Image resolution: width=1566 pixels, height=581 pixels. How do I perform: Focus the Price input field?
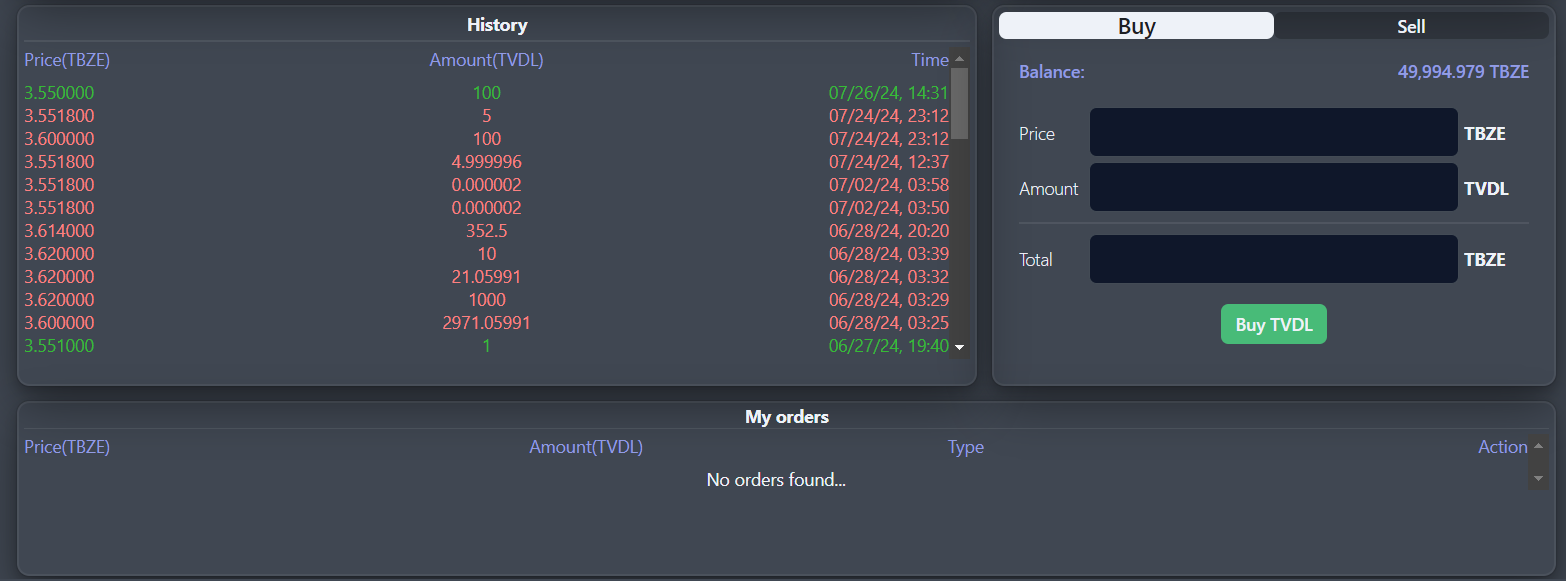(x=1273, y=133)
